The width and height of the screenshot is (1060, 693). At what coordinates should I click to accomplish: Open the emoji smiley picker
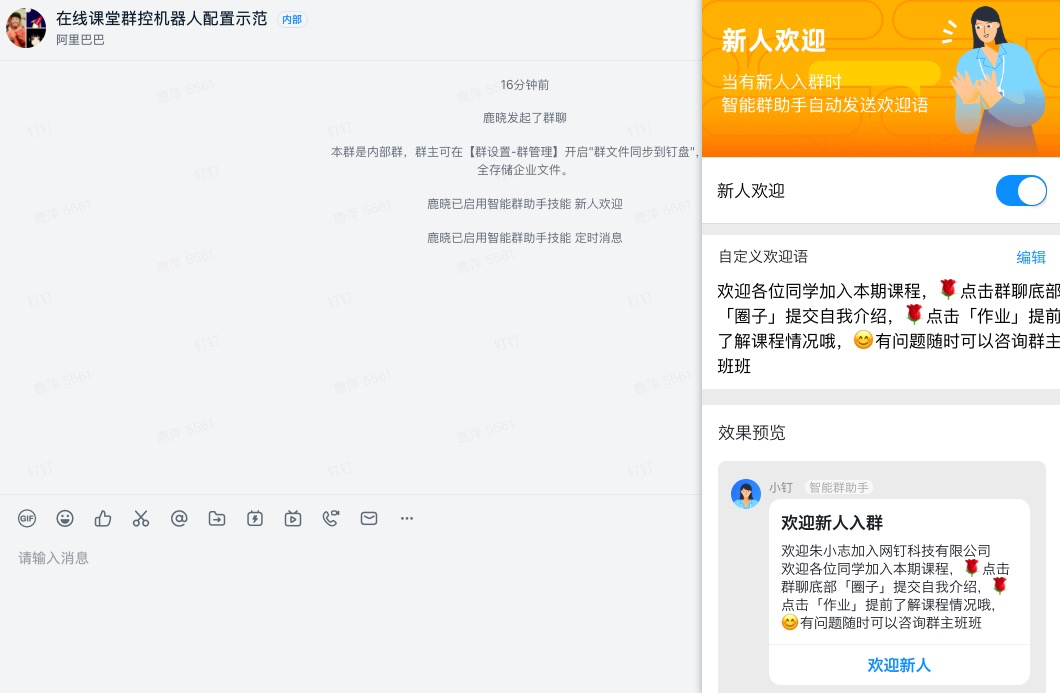pyautogui.click(x=65, y=519)
